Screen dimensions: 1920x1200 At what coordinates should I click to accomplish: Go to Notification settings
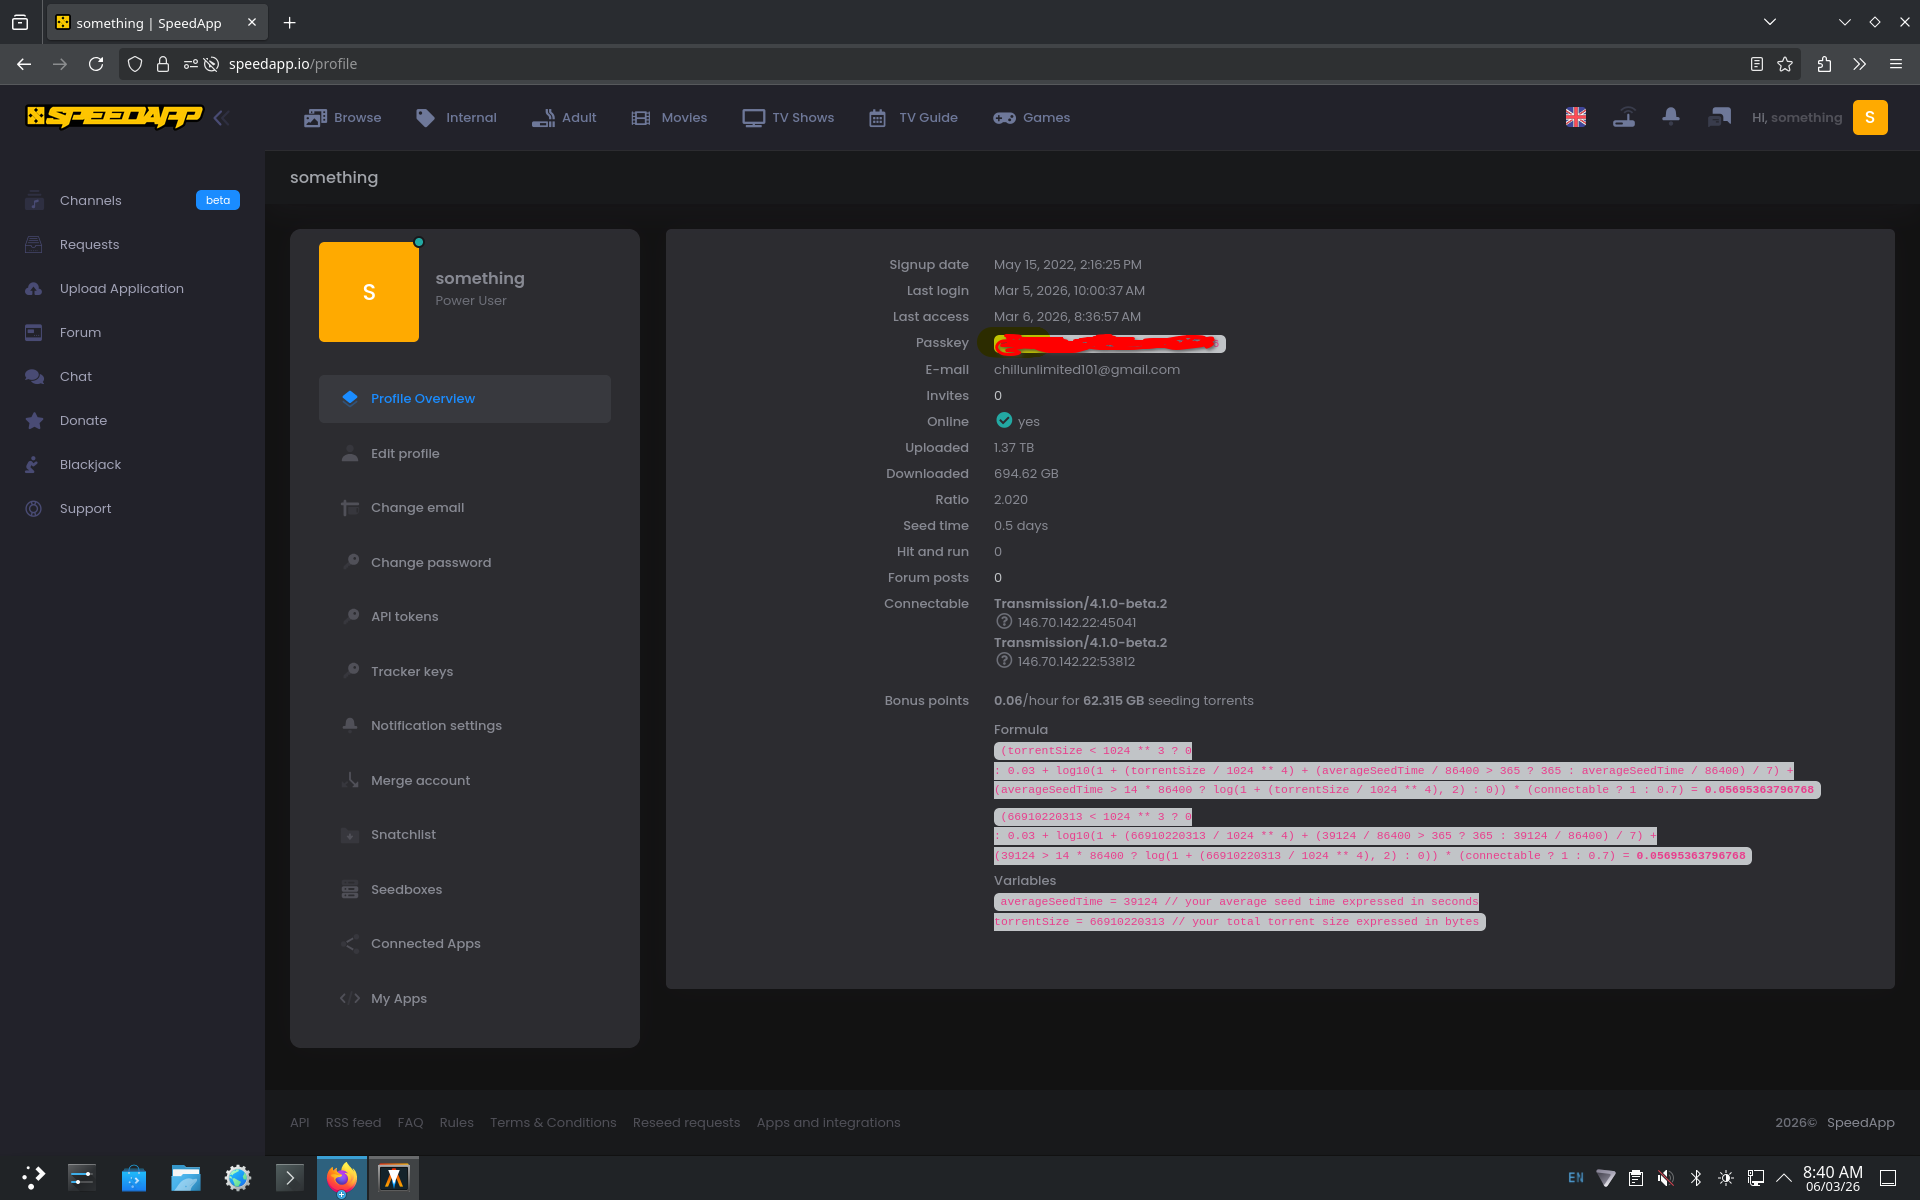[436, 726]
